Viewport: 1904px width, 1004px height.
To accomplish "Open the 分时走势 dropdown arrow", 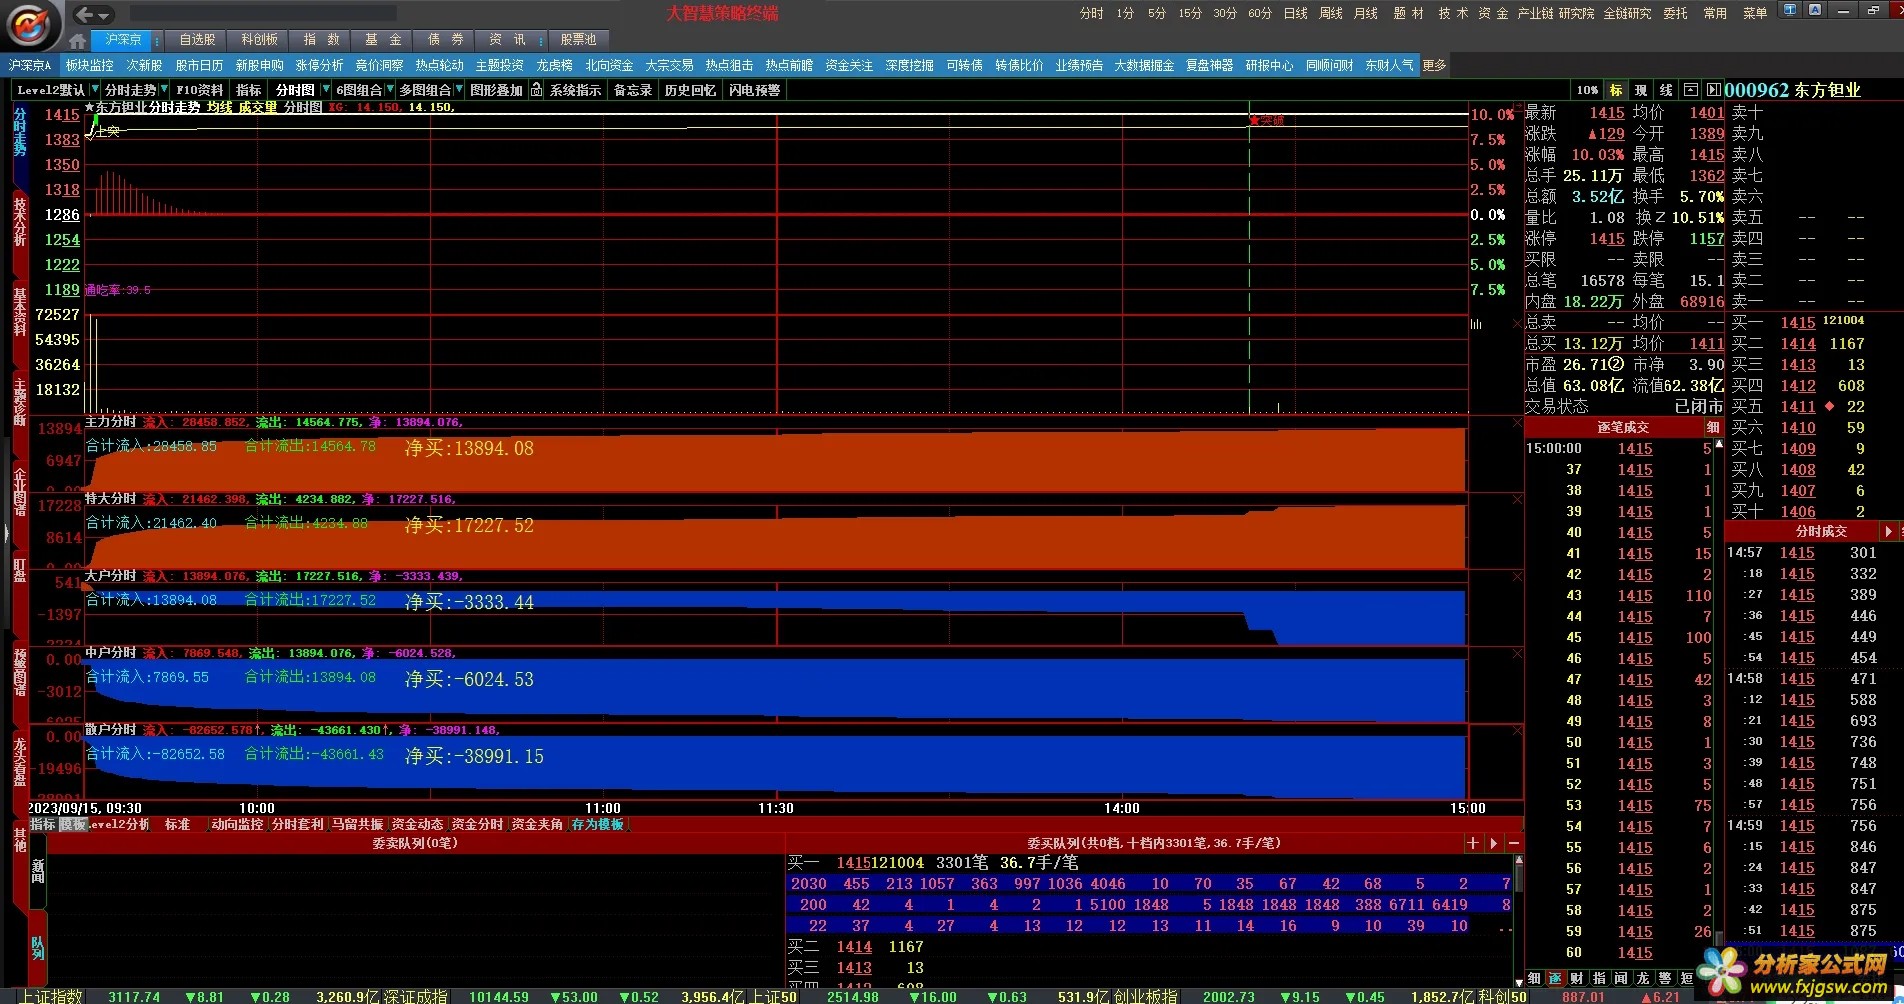I will (x=164, y=90).
